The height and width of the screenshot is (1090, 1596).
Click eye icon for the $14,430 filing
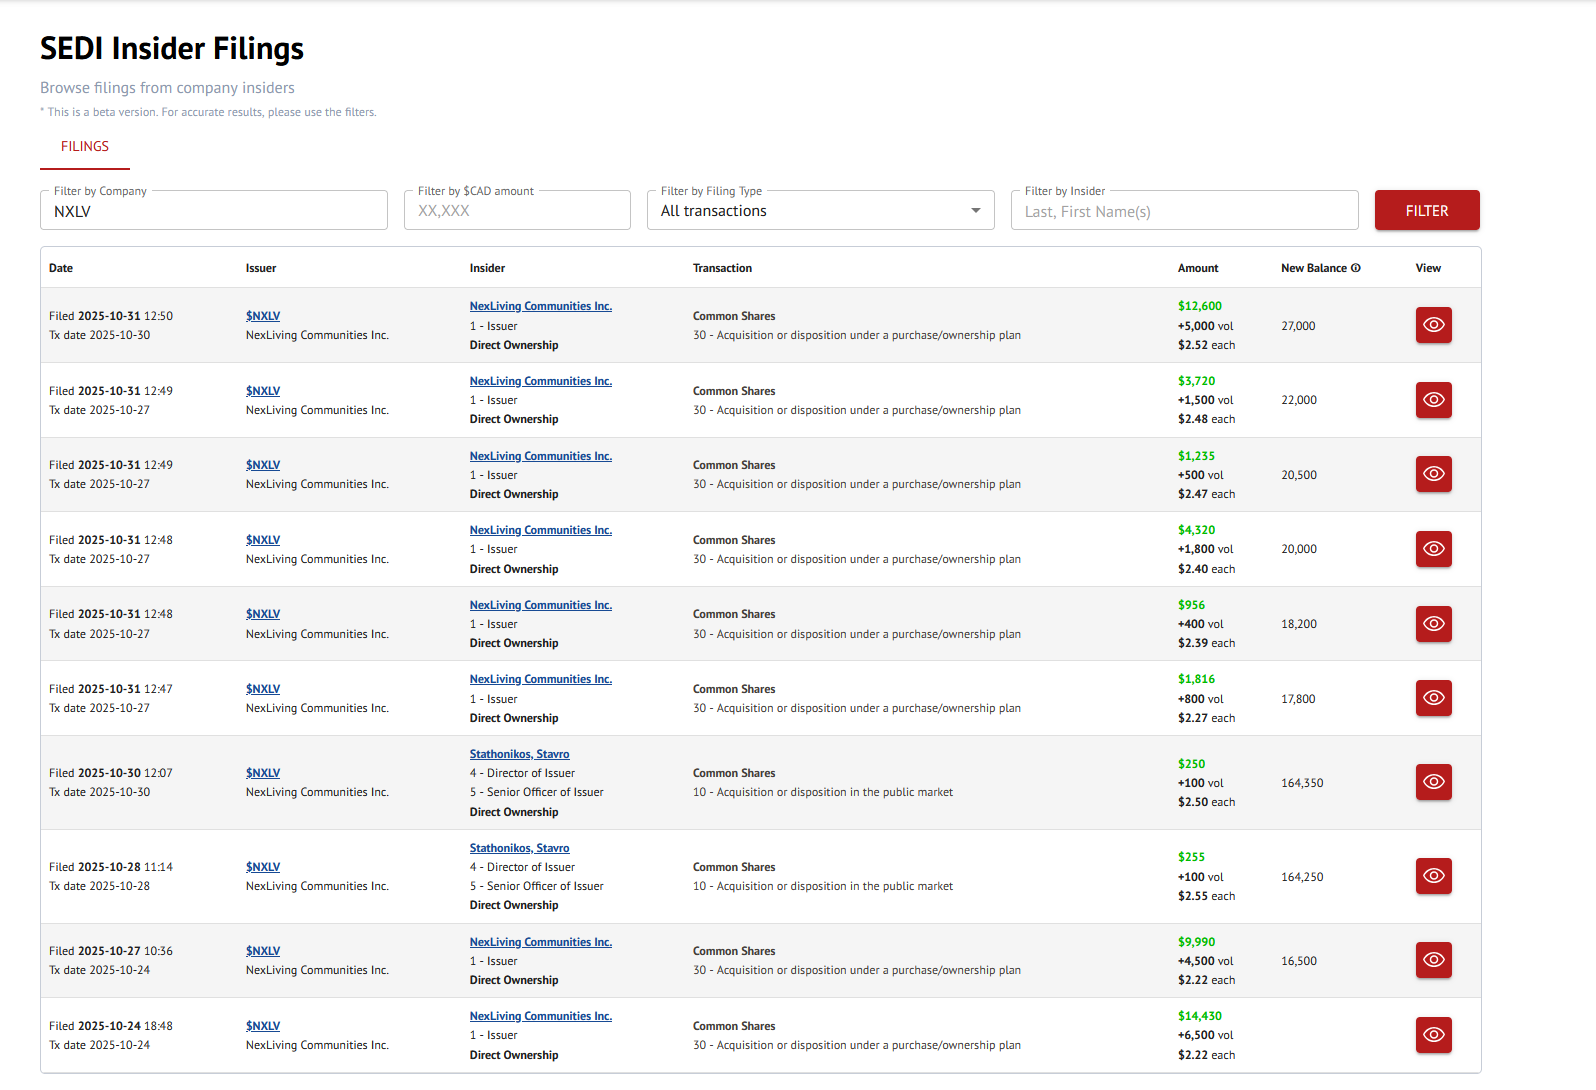[x=1433, y=1035]
